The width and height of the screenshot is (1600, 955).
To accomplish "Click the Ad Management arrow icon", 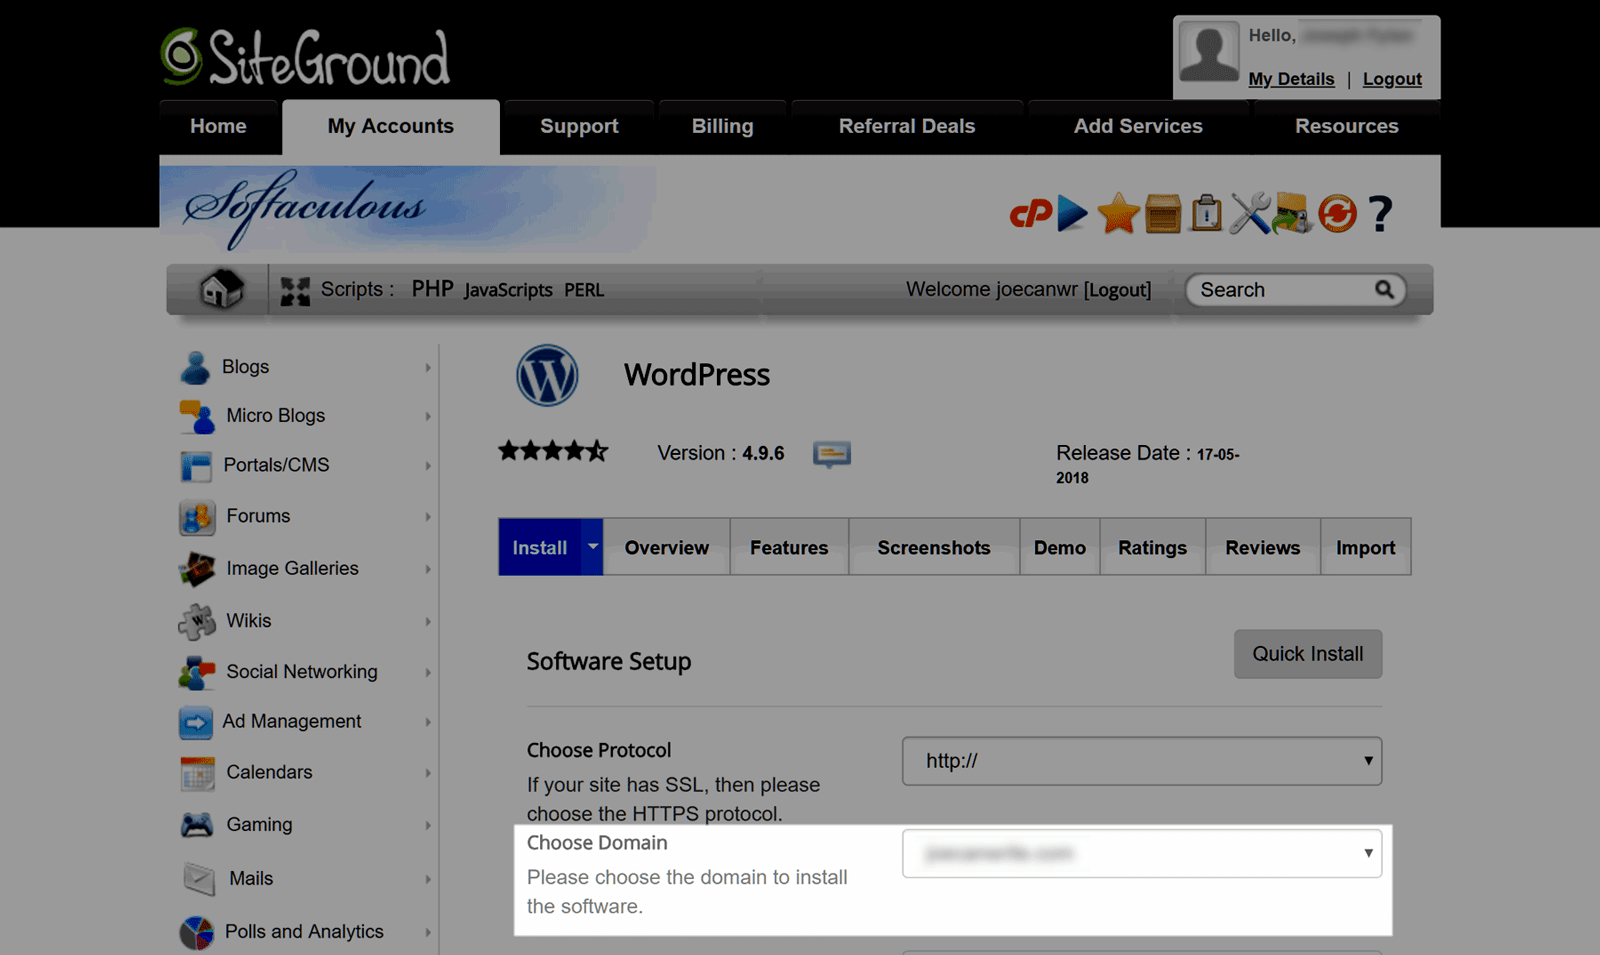I will click(196, 722).
